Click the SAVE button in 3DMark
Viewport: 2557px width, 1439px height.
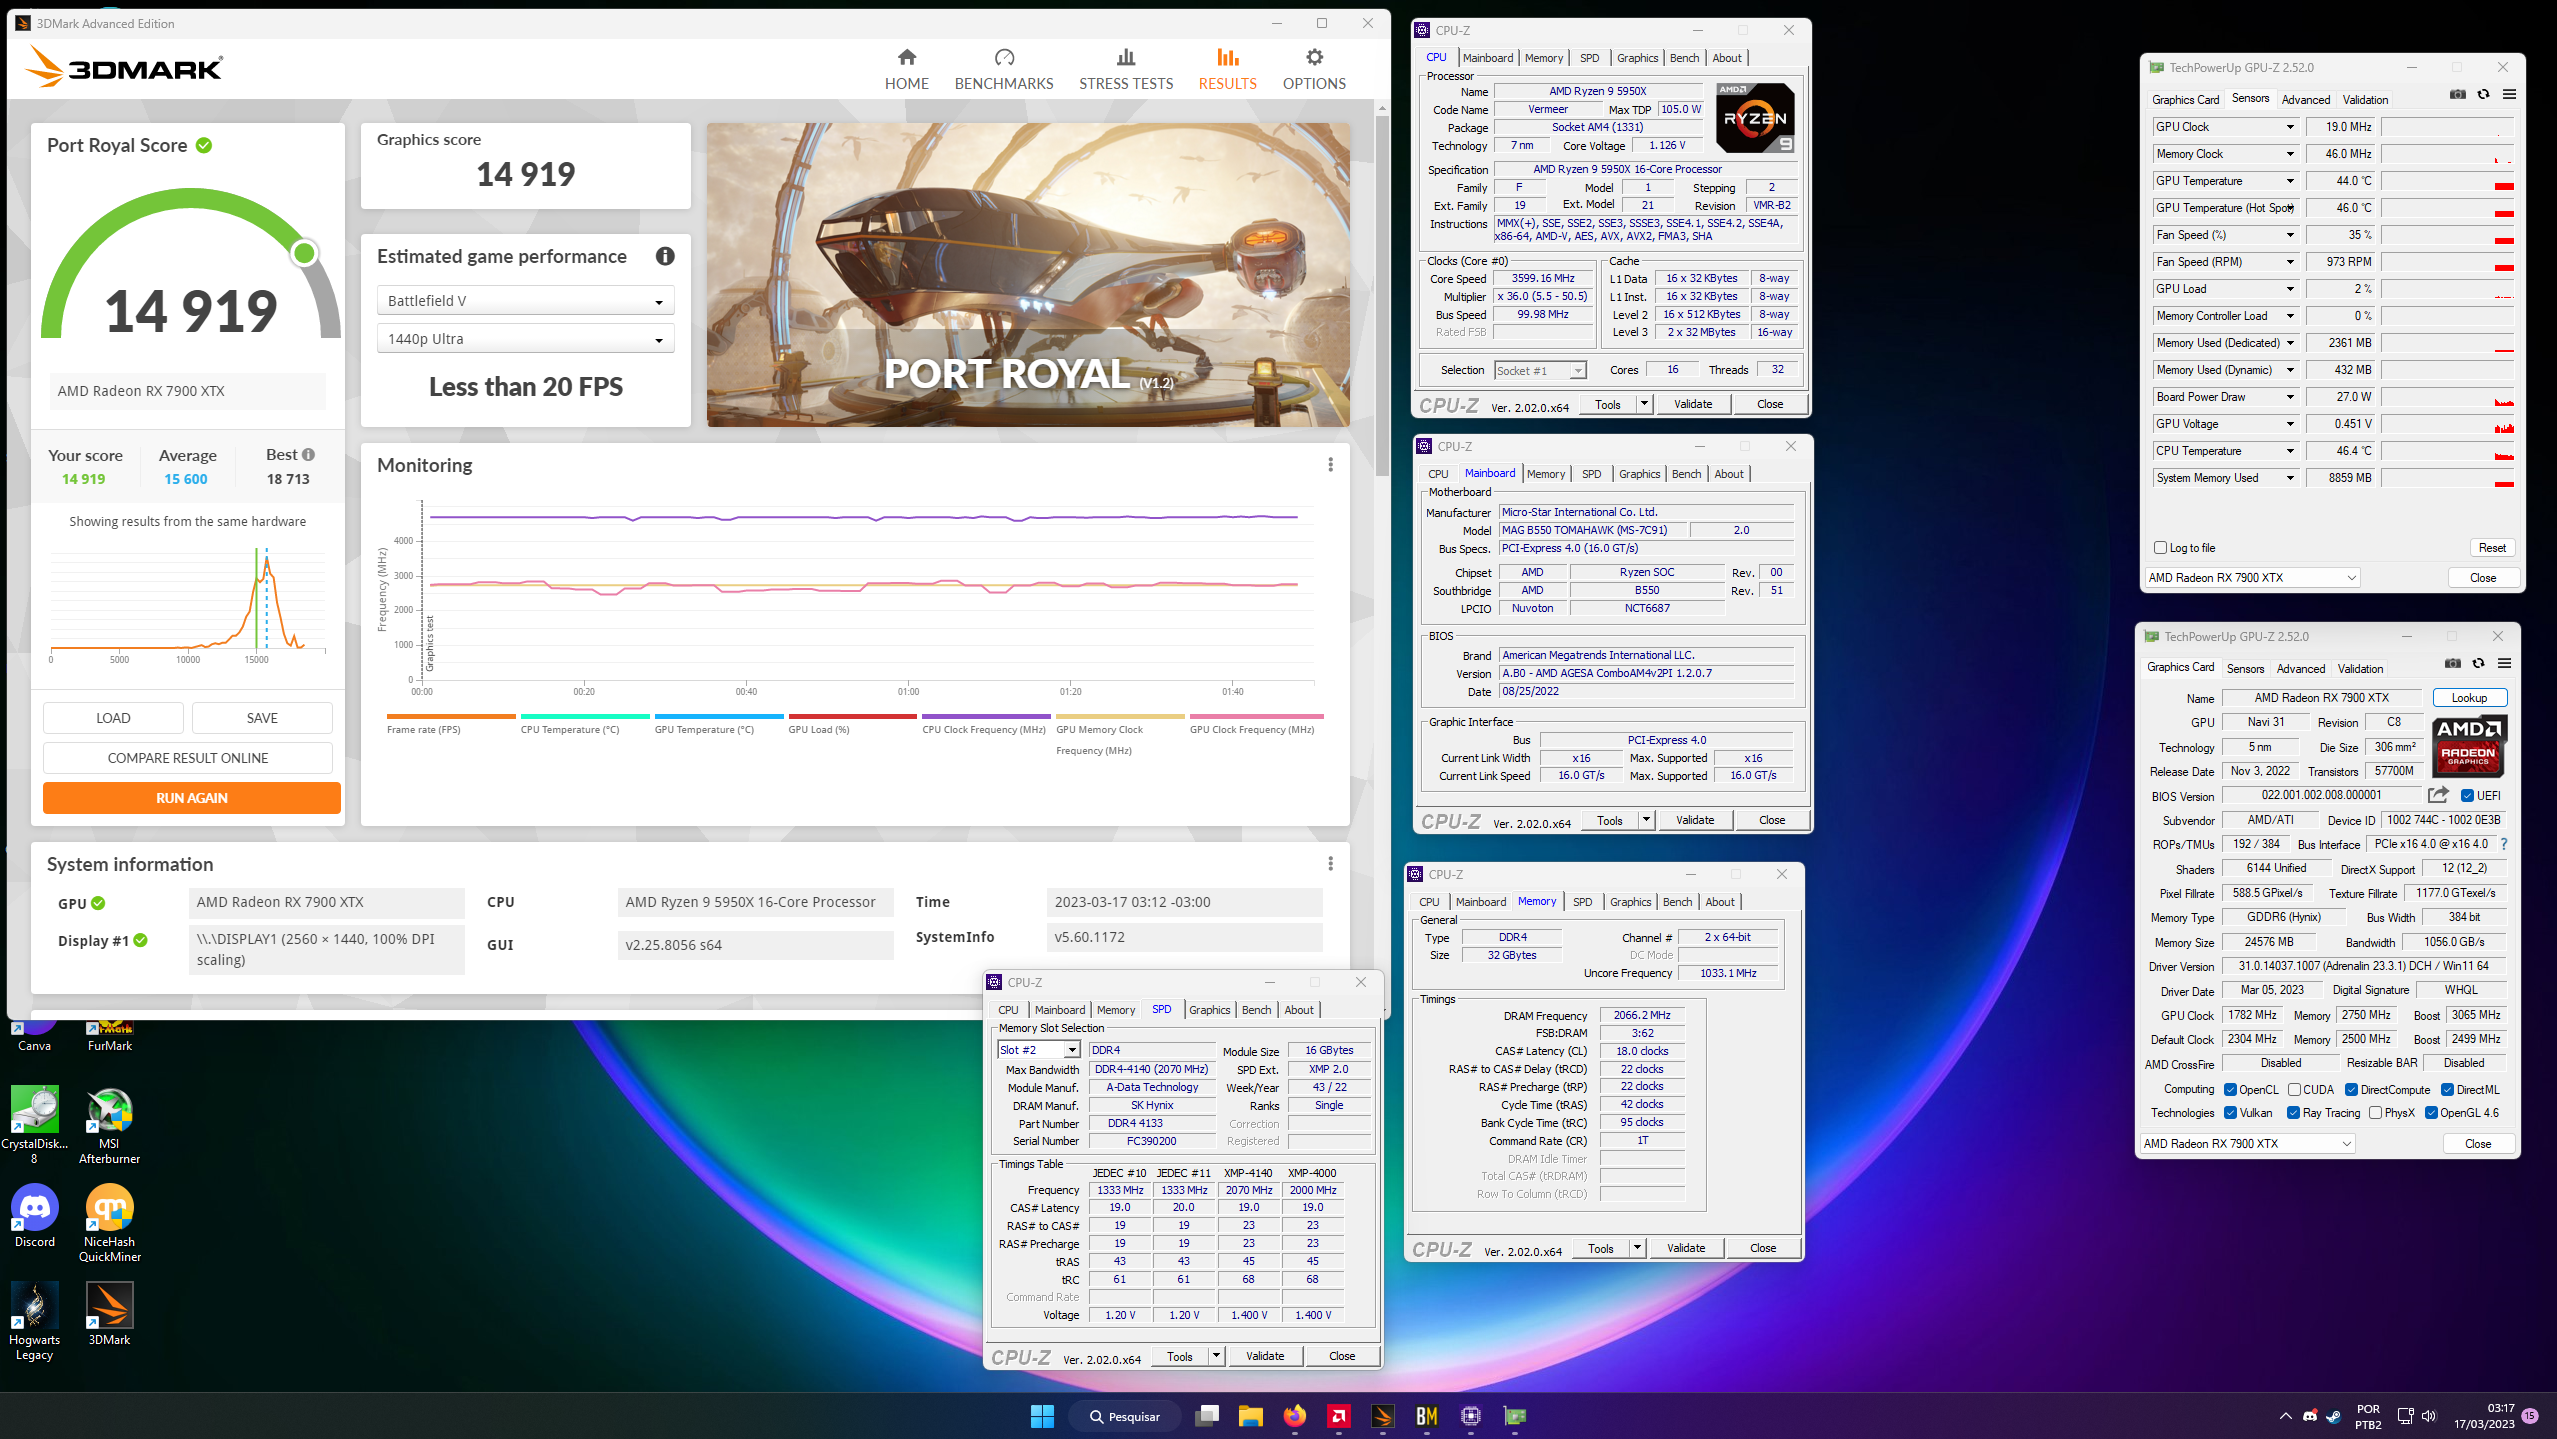[x=262, y=718]
